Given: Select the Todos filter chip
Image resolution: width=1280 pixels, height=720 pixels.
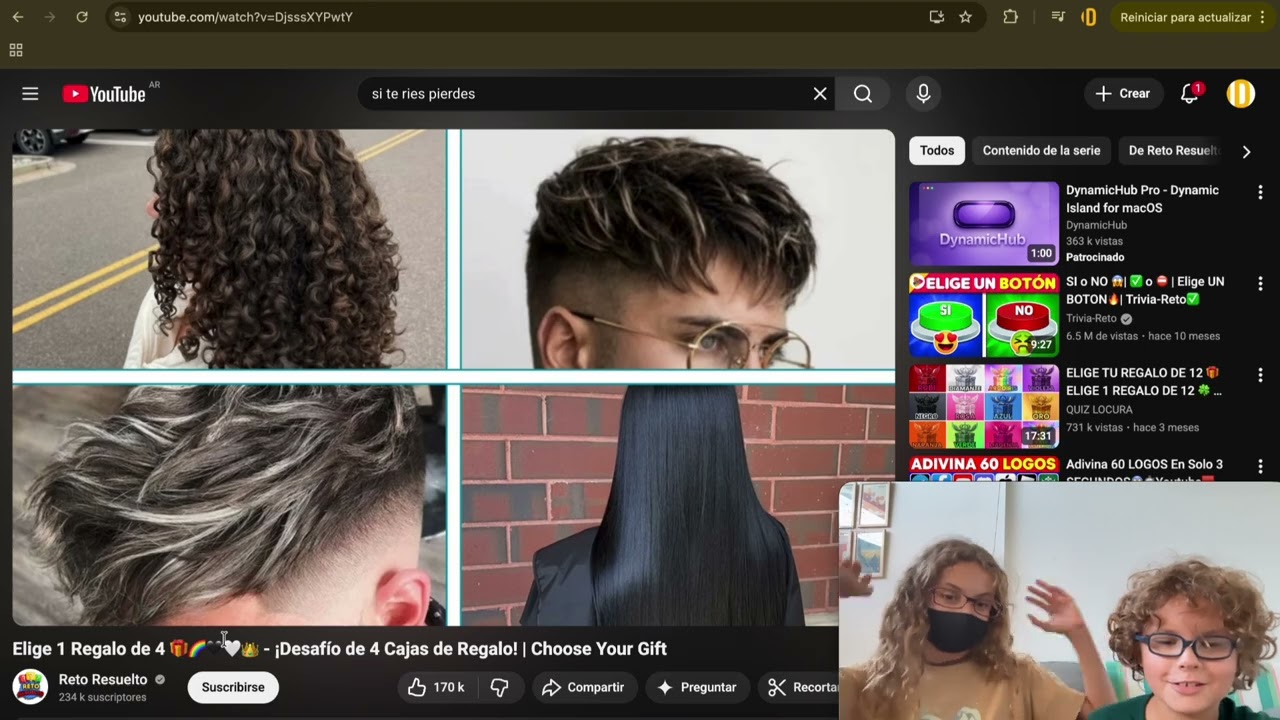Looking at the screenshot, I should coord(937,150).
